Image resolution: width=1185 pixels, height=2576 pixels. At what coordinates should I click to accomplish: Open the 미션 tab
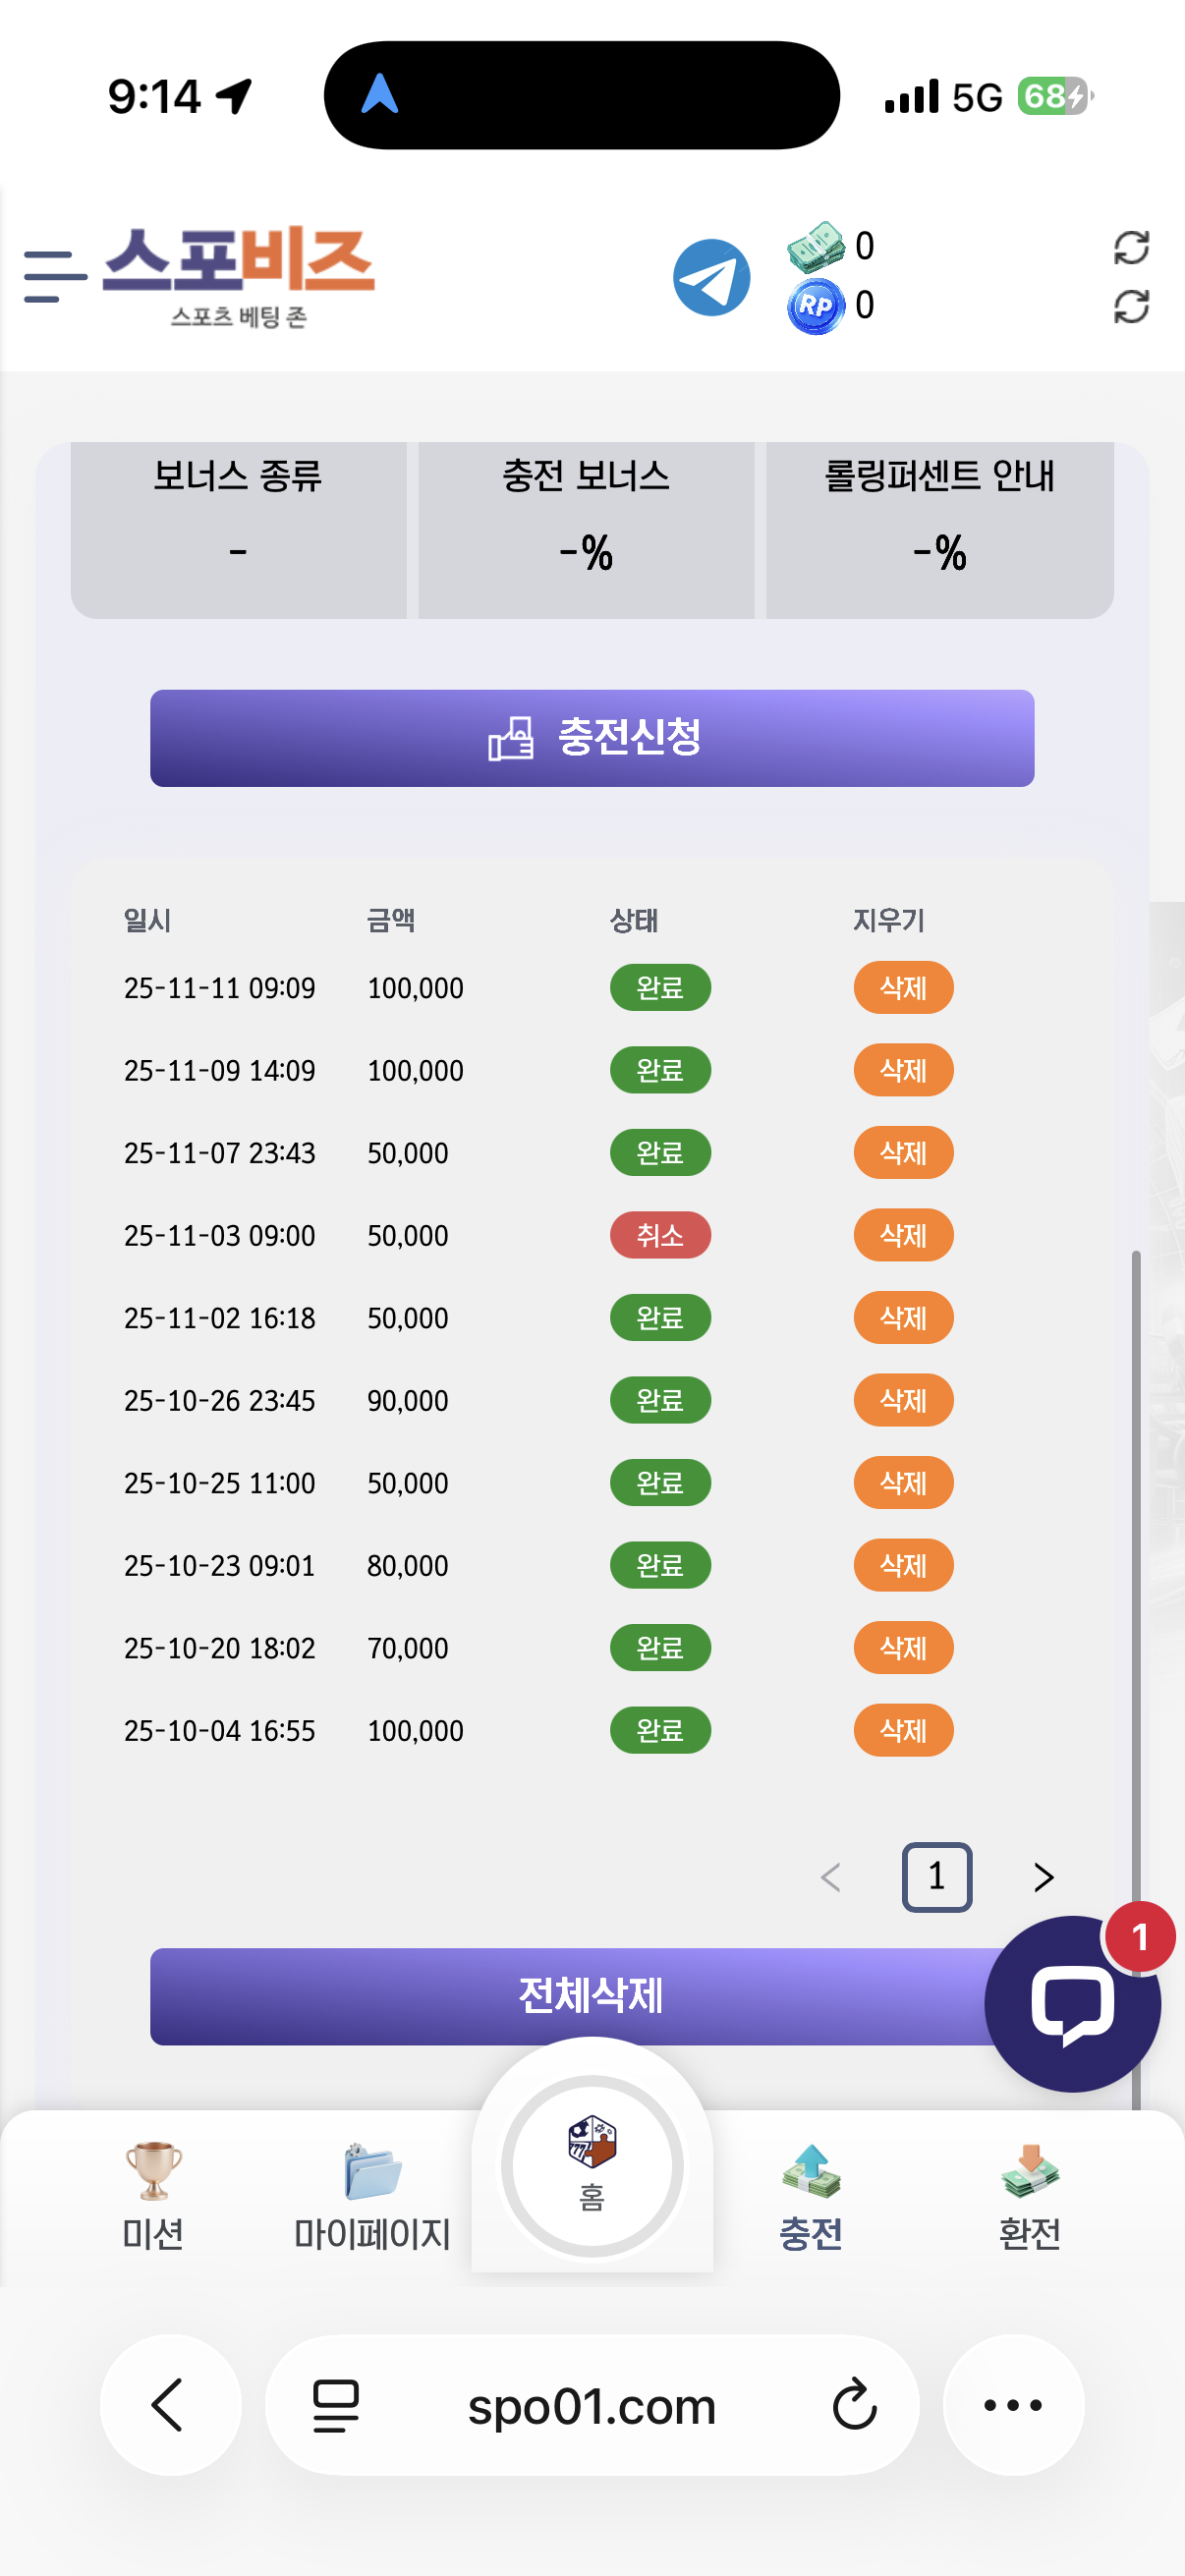click(x=153, y=2195)
